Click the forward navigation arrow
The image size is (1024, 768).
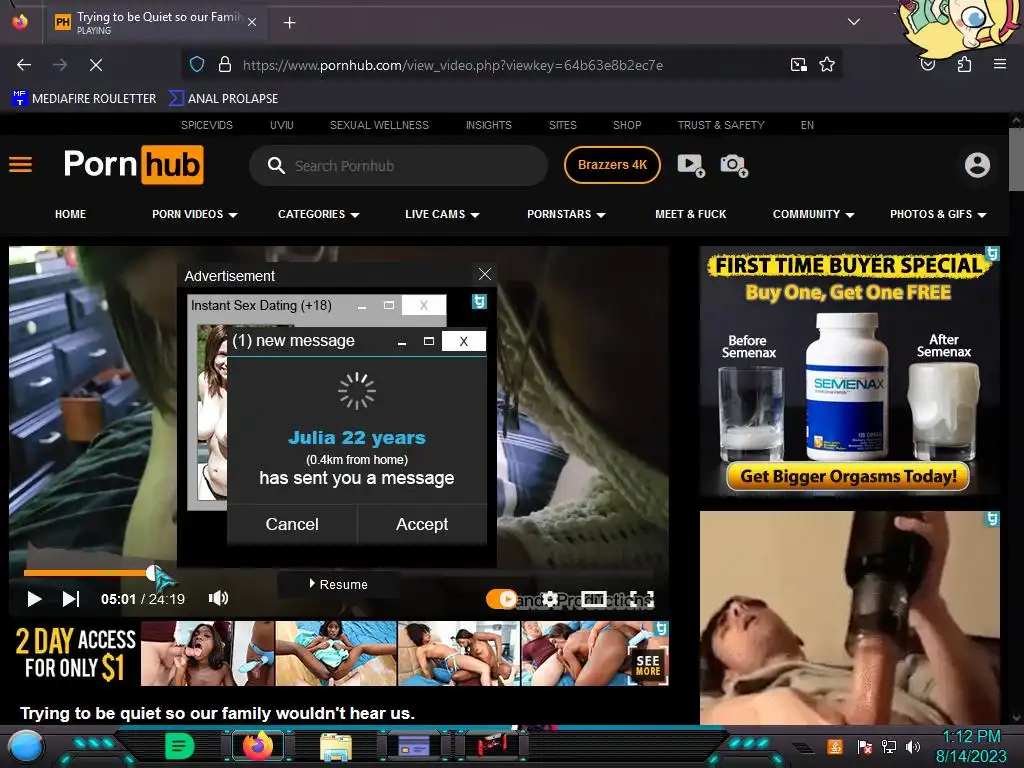coord(60,65)
